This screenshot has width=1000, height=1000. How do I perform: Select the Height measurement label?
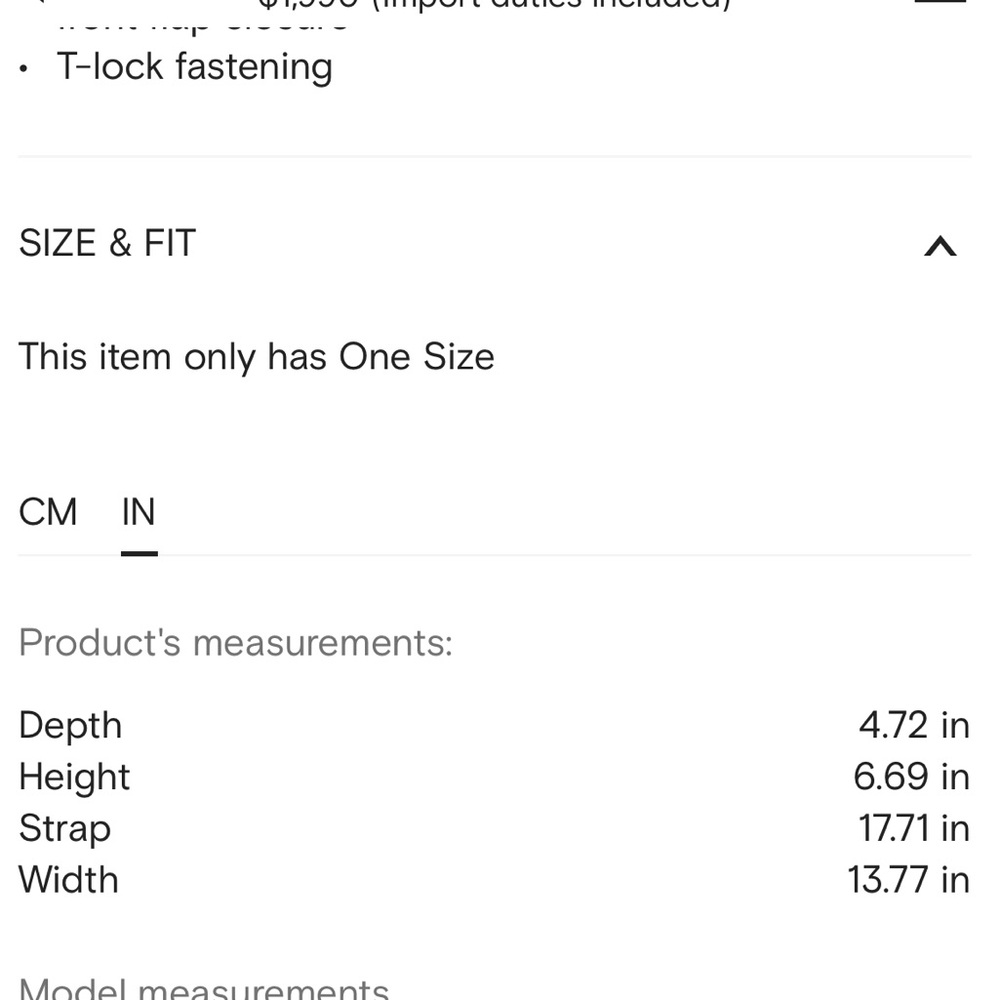click(x=74, y=777)
